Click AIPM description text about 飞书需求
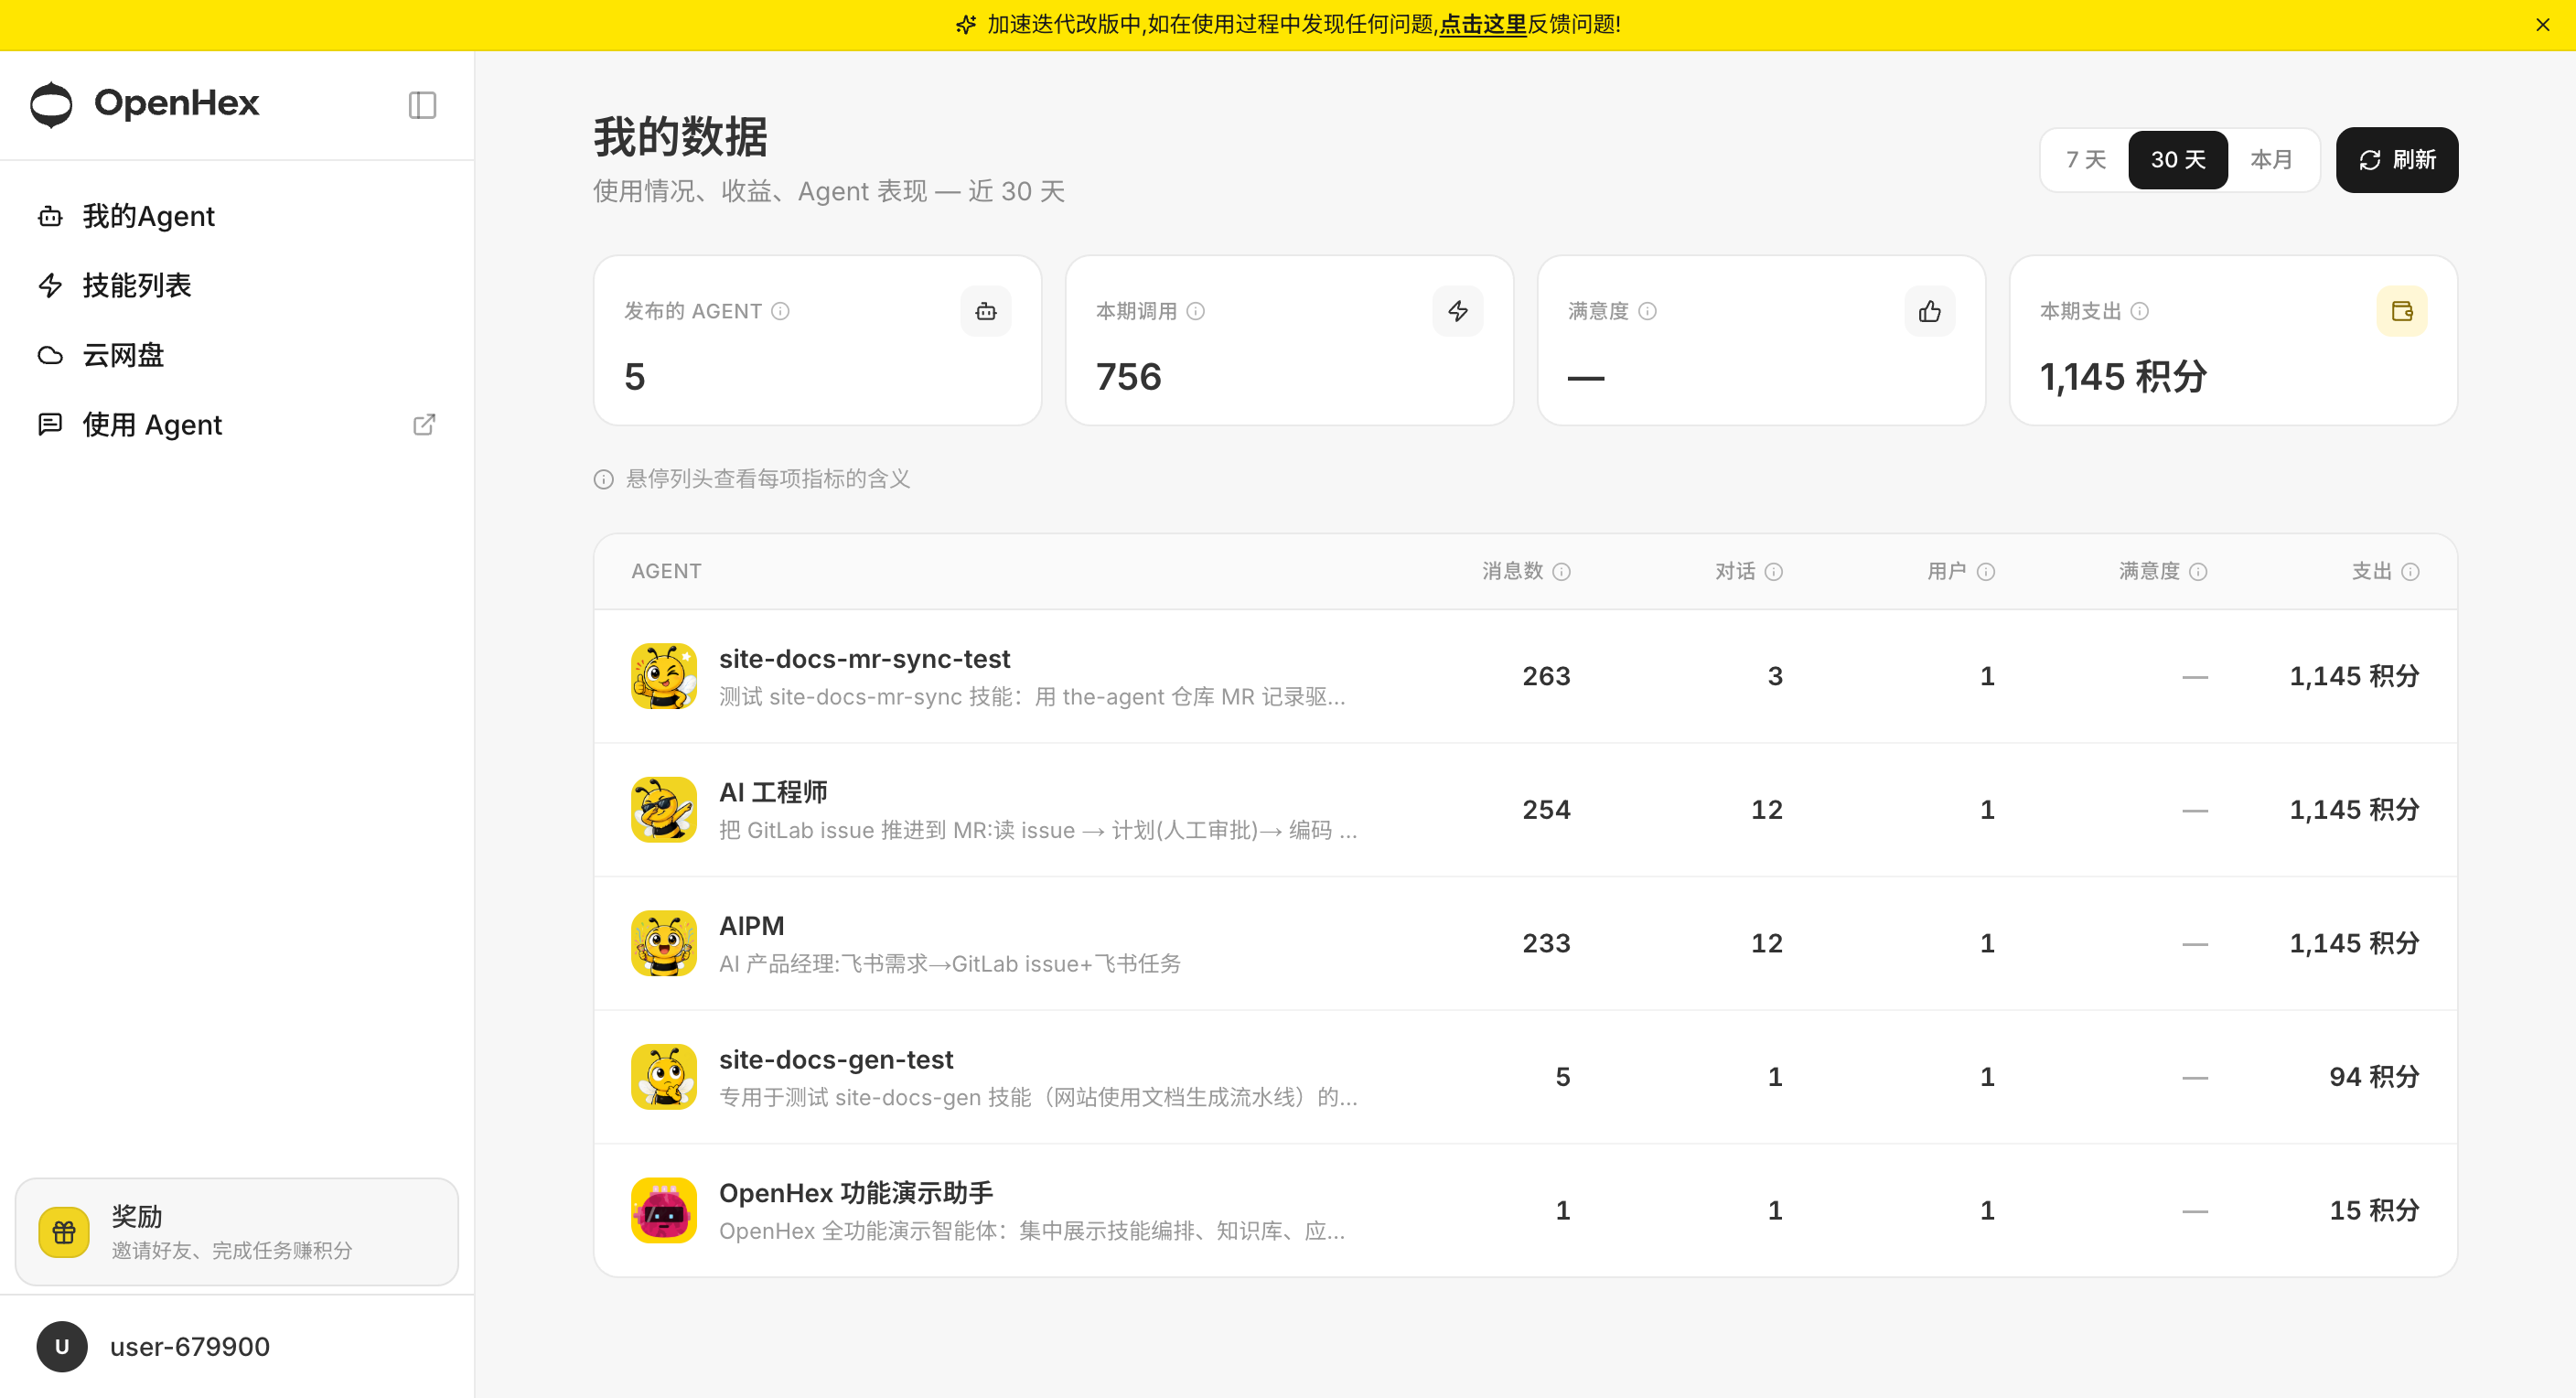 pyautogui.click(x=950, y=964)
